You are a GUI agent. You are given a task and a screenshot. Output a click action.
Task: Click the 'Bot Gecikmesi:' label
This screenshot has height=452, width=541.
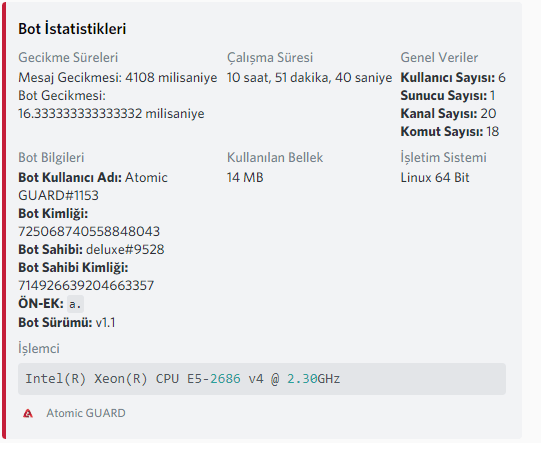62,96
